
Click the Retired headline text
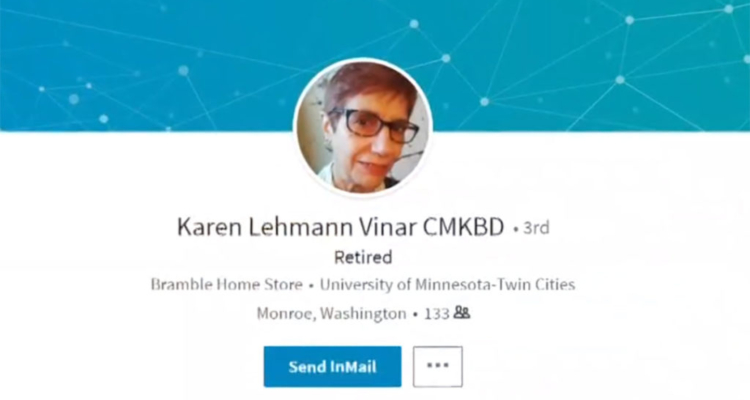[363, 257]
